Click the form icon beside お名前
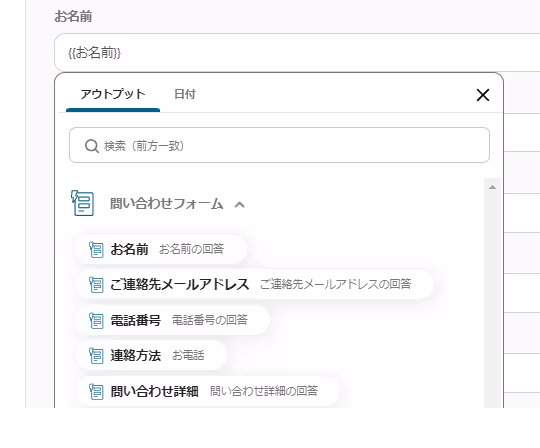This screenshot has width=540, height=448. (x=96, y=249)
